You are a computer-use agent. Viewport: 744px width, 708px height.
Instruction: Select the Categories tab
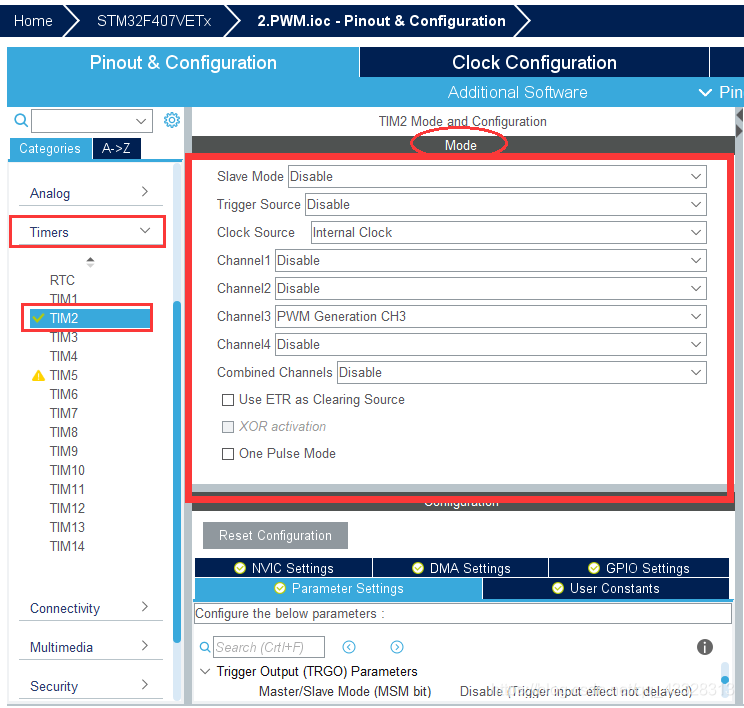[50, 149]
